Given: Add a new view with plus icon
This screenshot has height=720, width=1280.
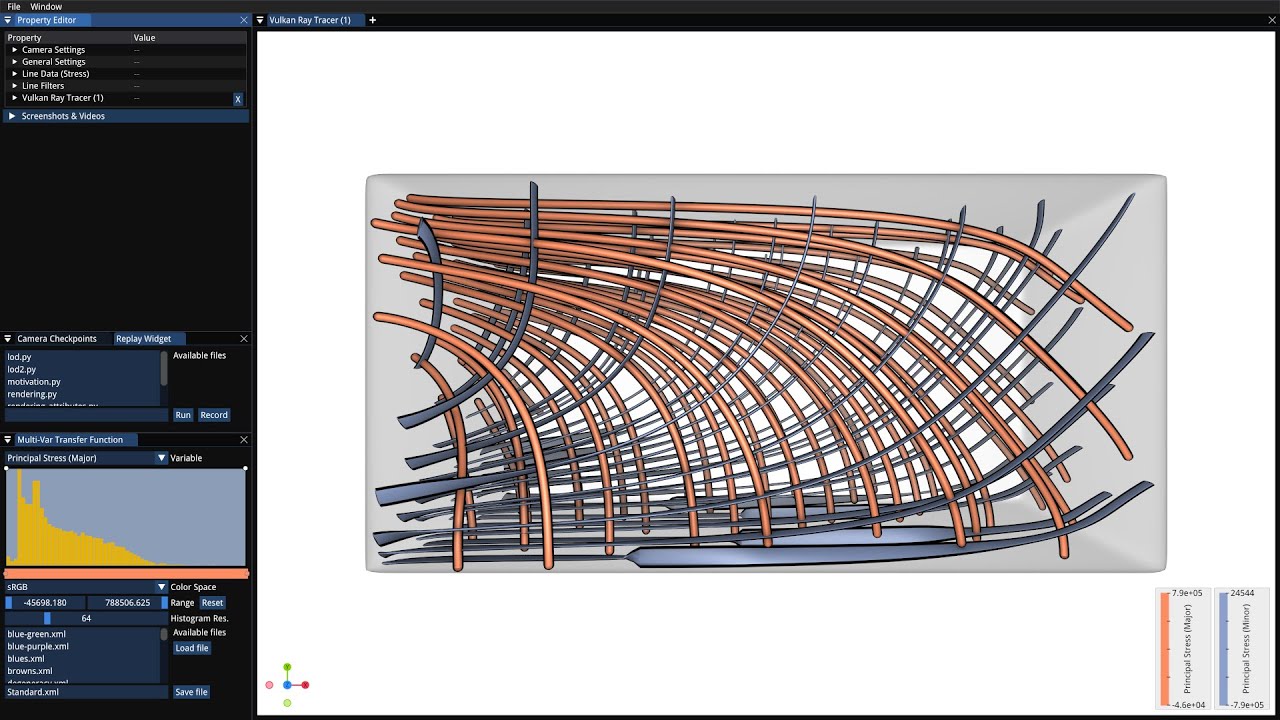Looking at the screenshot, I should pos(373,20).
